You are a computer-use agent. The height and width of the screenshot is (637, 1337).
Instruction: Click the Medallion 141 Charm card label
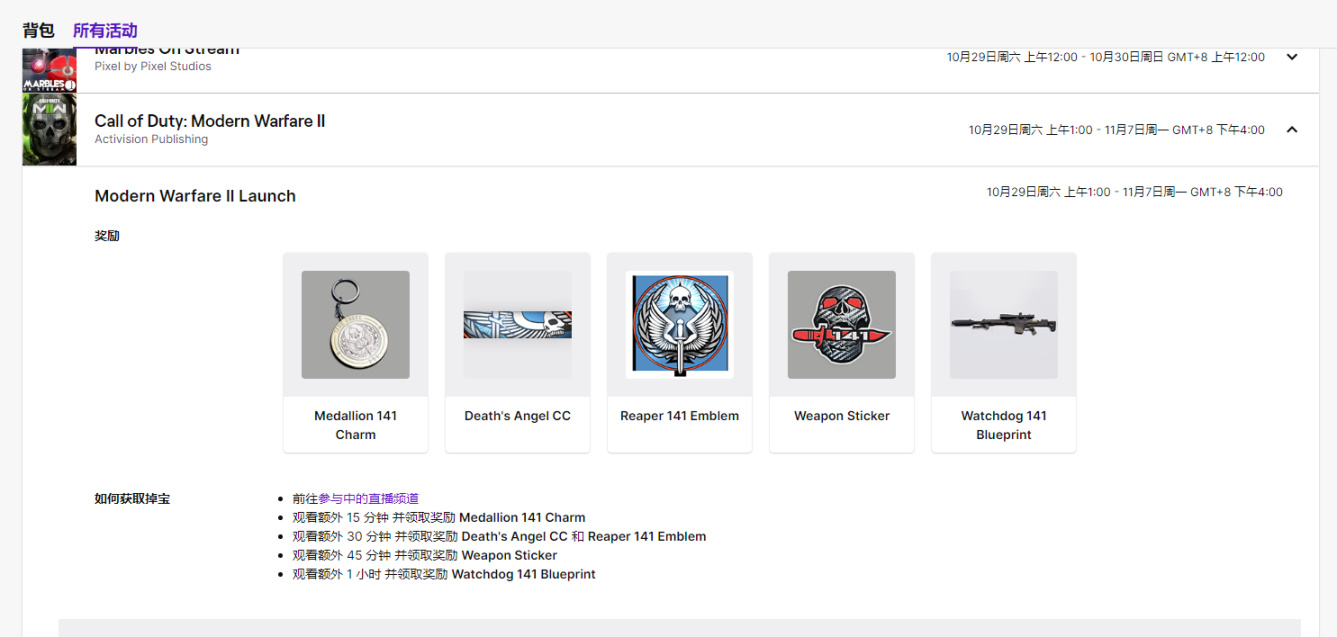(356, 425)
